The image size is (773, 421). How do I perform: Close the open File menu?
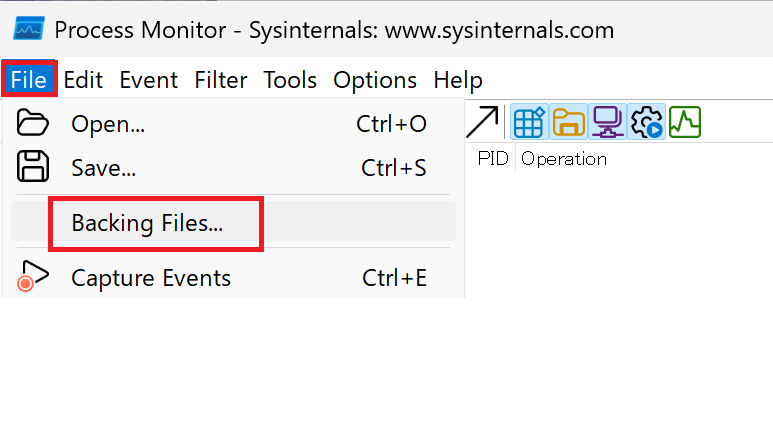tap(29, 79)
